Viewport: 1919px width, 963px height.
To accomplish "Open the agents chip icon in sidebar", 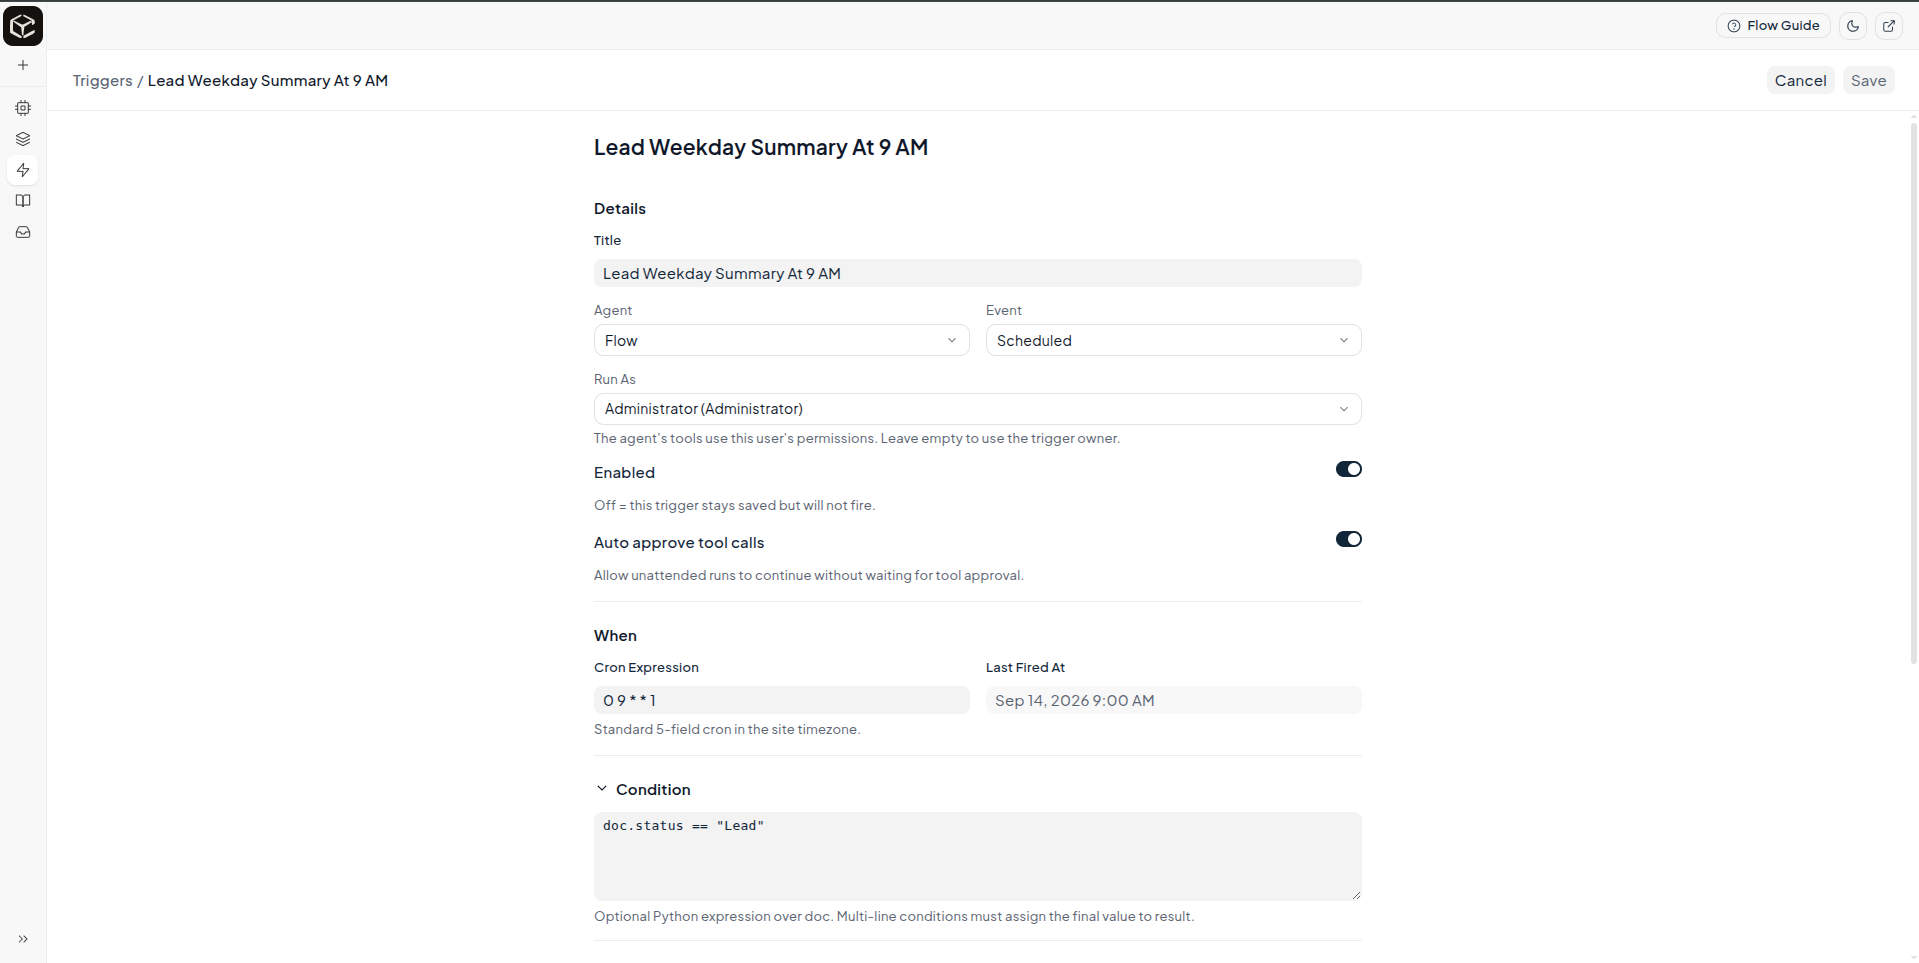I will (23, 108).
